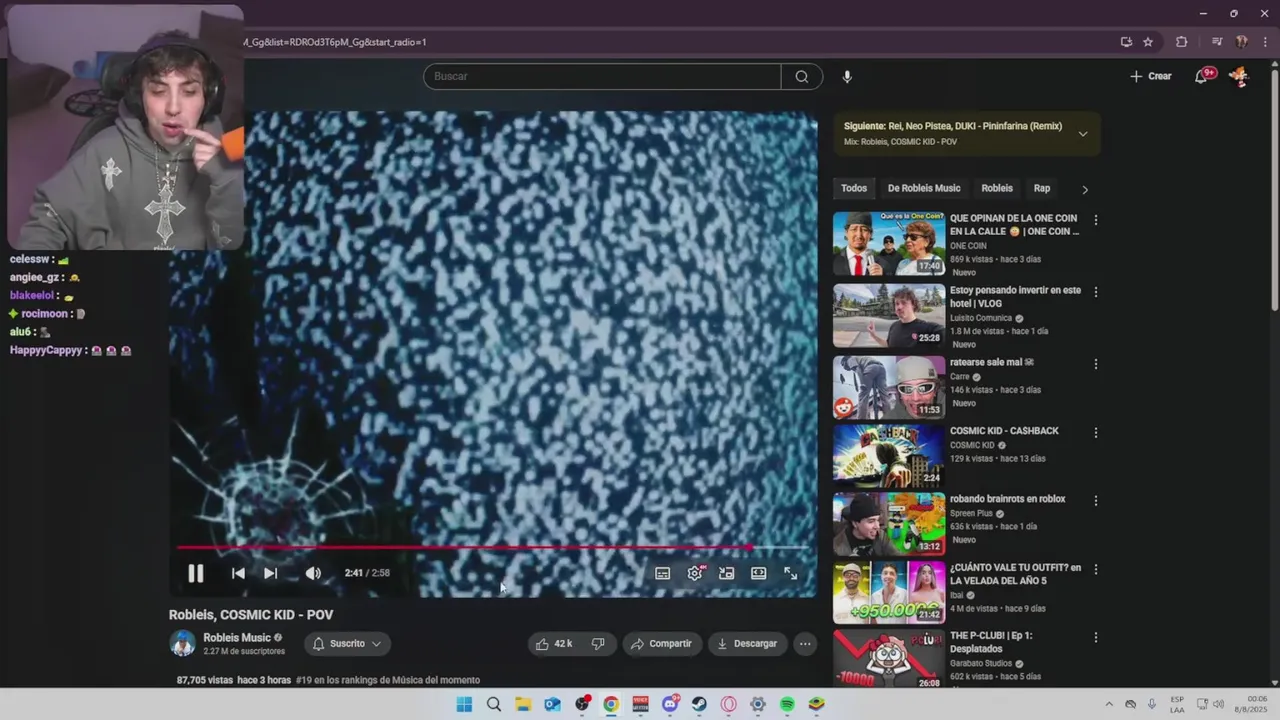1280x720 pixels.
Task: Switch to miniplayer mode
Action: [x=727, y=573]
